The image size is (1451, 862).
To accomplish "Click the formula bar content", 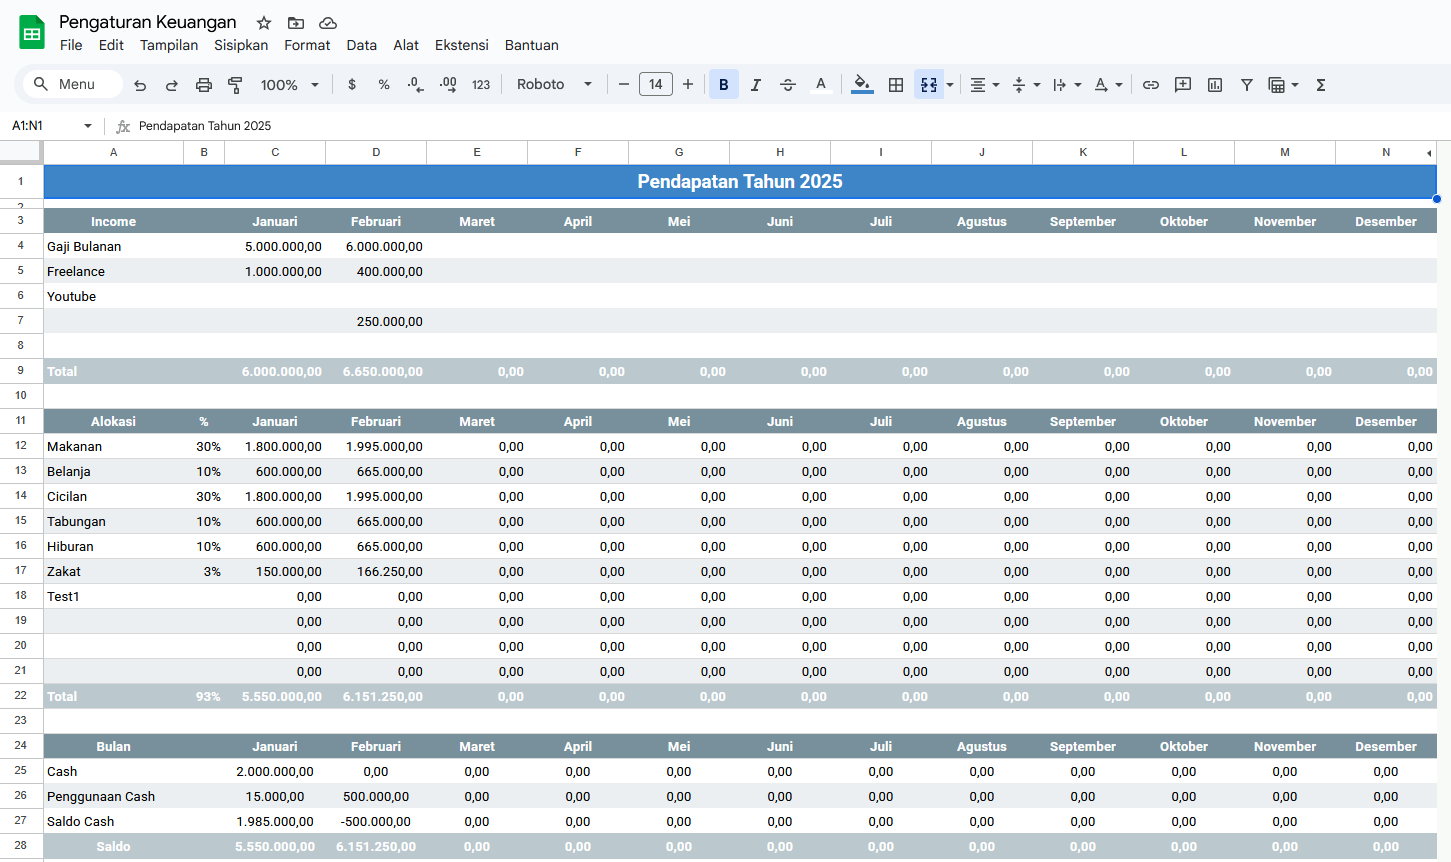I will click(x=205, y=126).
